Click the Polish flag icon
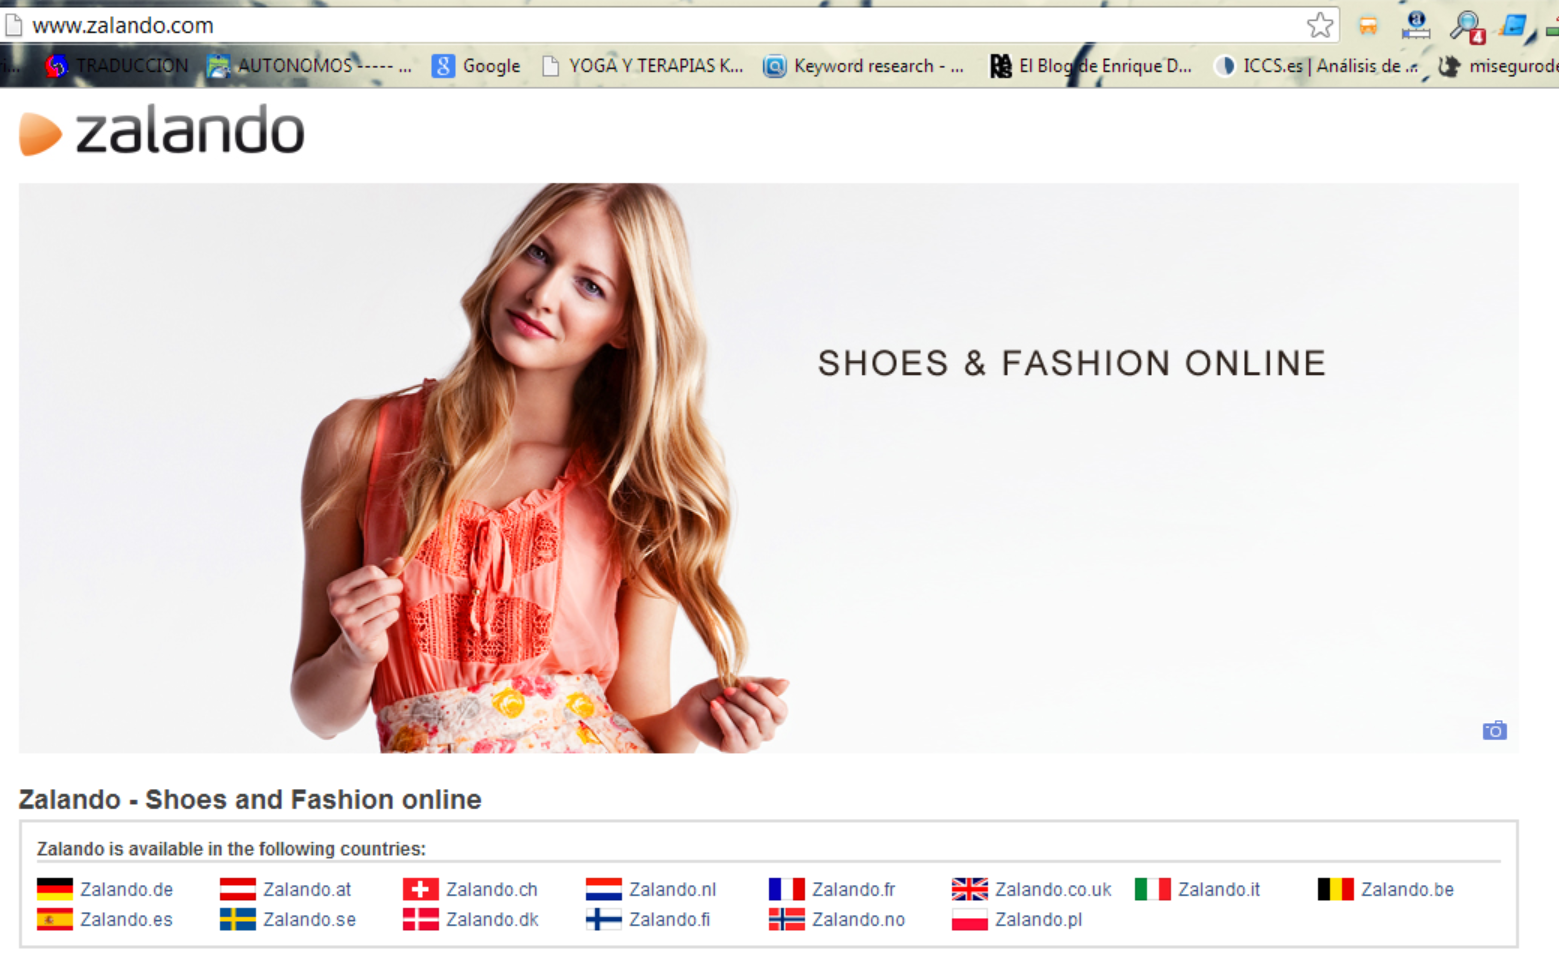The height and width of the screenshot is (967, 1559). [970, 919]
